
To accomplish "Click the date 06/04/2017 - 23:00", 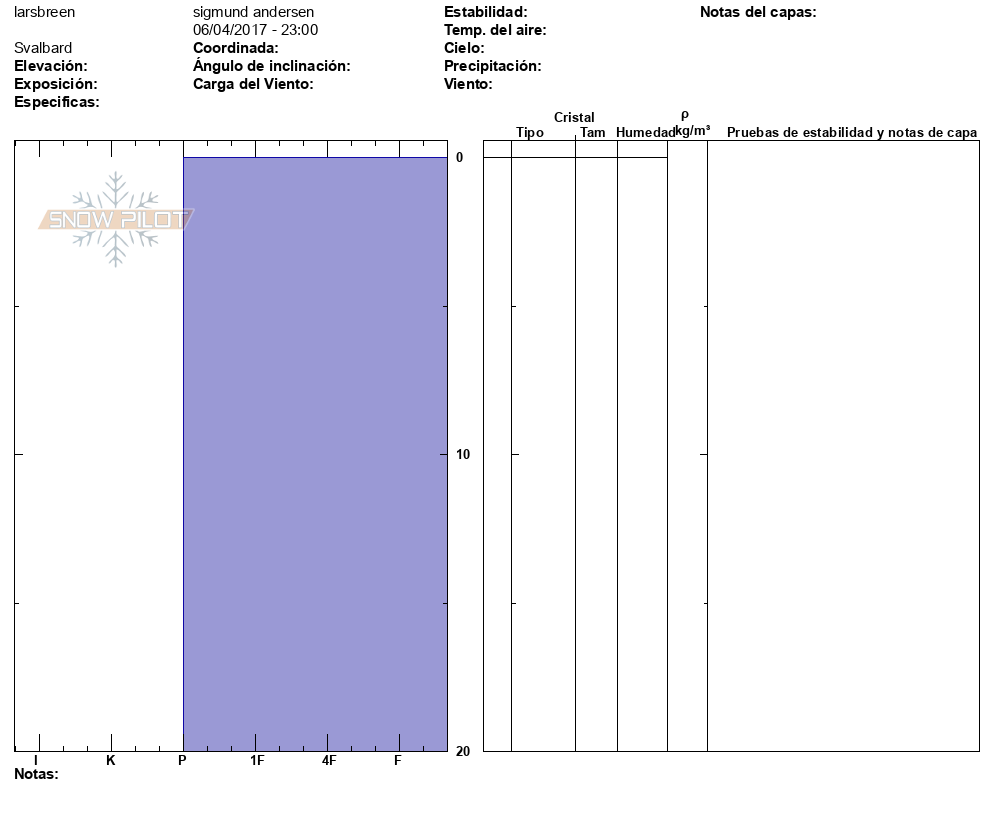I will tap(255, 30).
